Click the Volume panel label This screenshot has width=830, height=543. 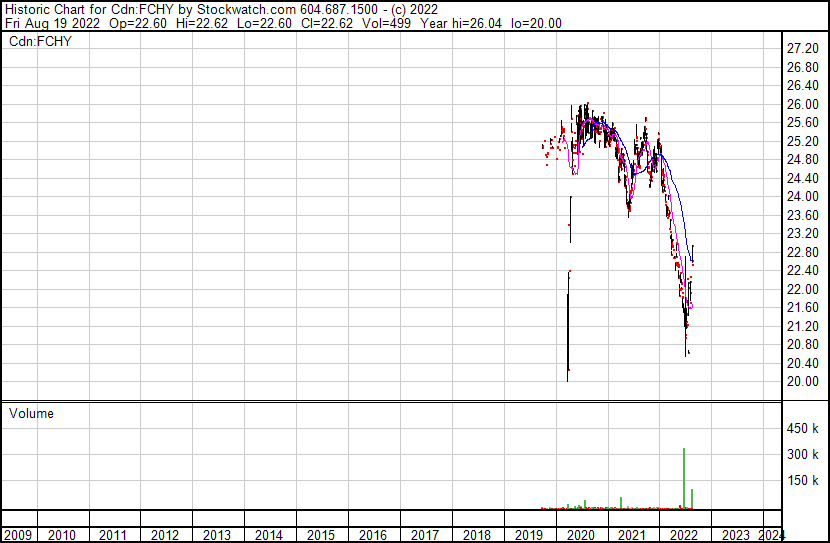pos(31,413)
